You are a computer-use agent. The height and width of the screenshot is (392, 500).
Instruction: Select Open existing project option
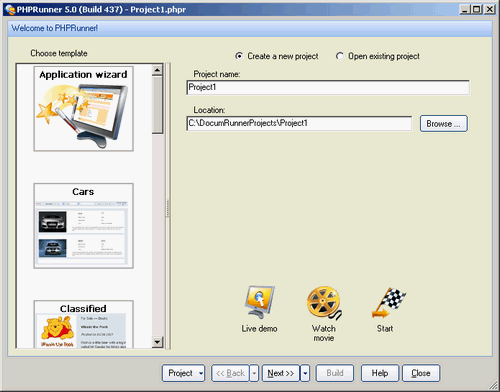378,56
